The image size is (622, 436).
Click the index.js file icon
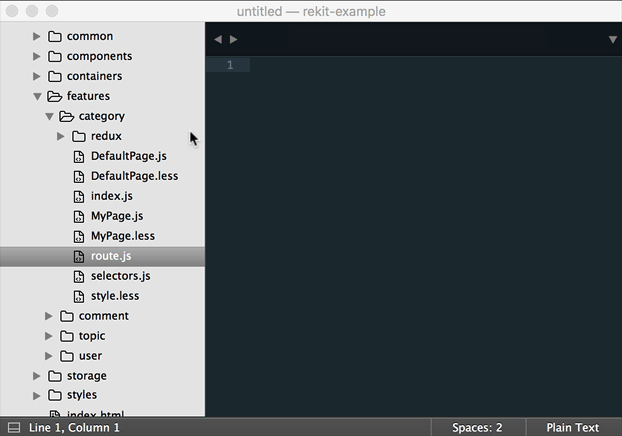point(79,196)
